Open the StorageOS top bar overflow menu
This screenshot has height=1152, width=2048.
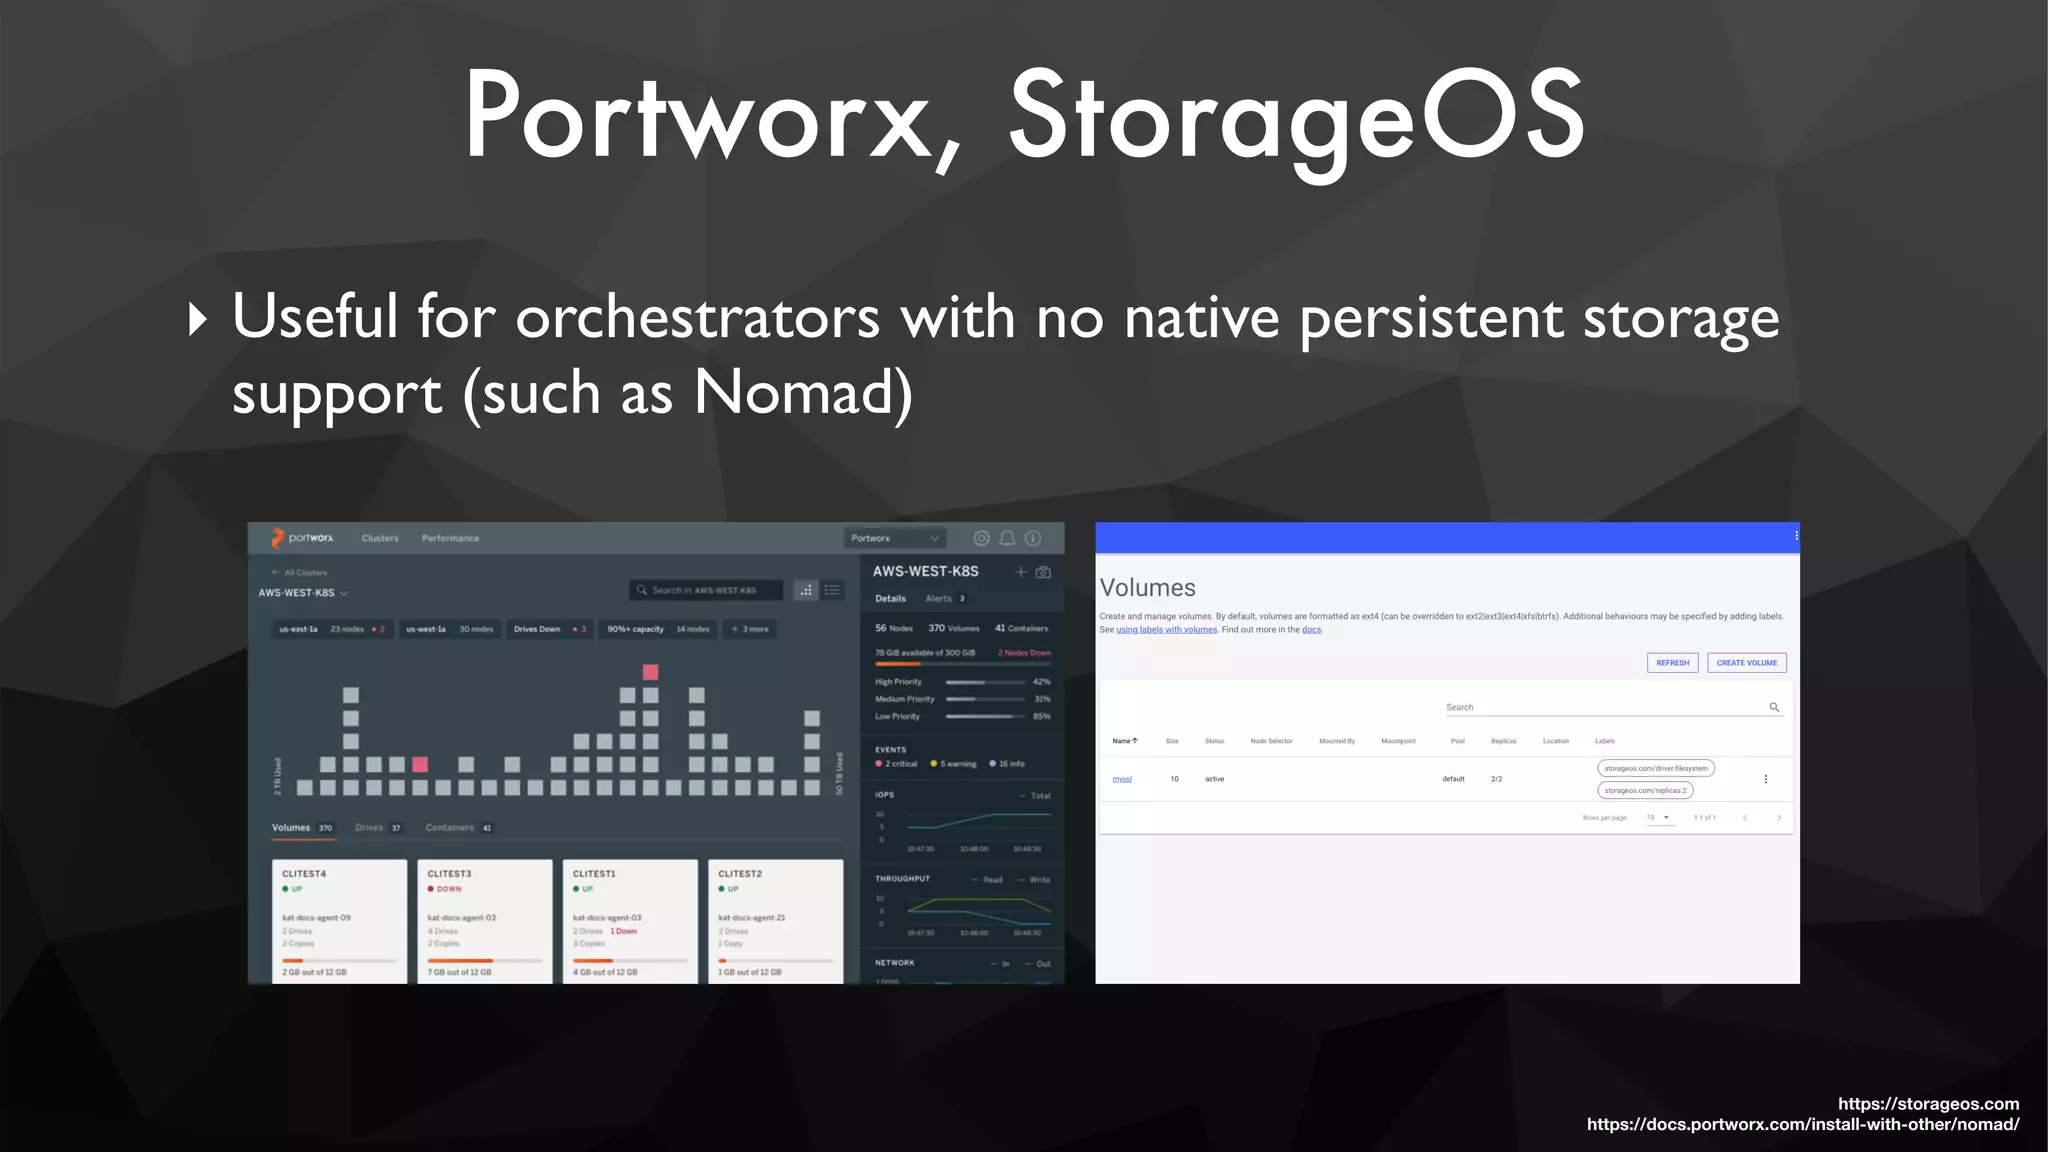[1796, 536]
